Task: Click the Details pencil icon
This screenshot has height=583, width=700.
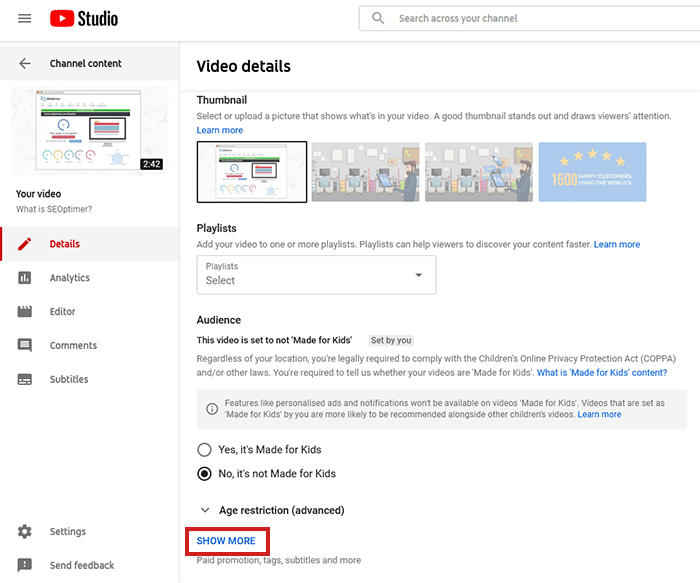Action: click(25, 244)
